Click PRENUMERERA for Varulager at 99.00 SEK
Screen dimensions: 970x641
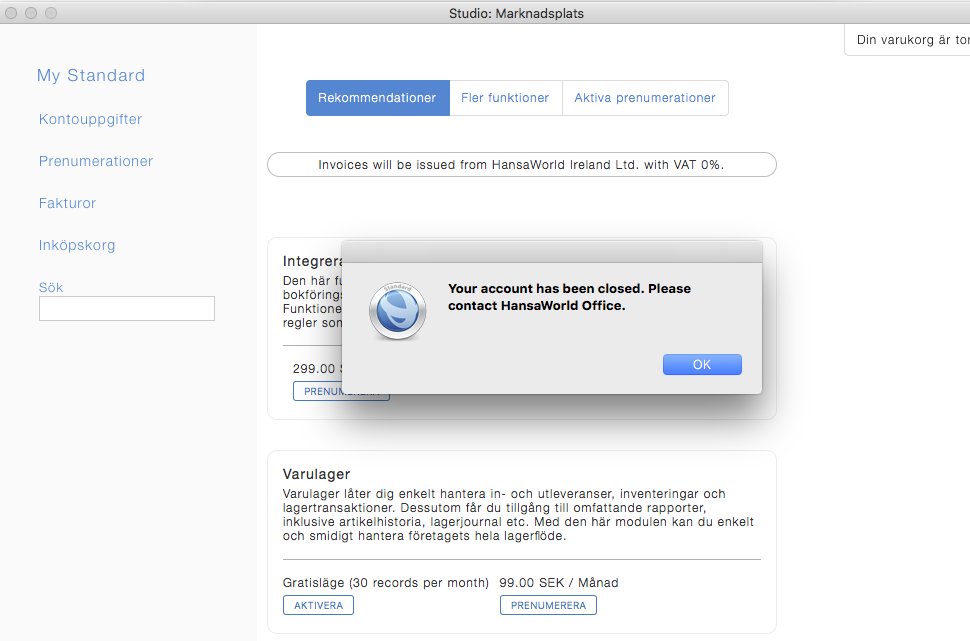pyautogui.click(x=548, y=605)
